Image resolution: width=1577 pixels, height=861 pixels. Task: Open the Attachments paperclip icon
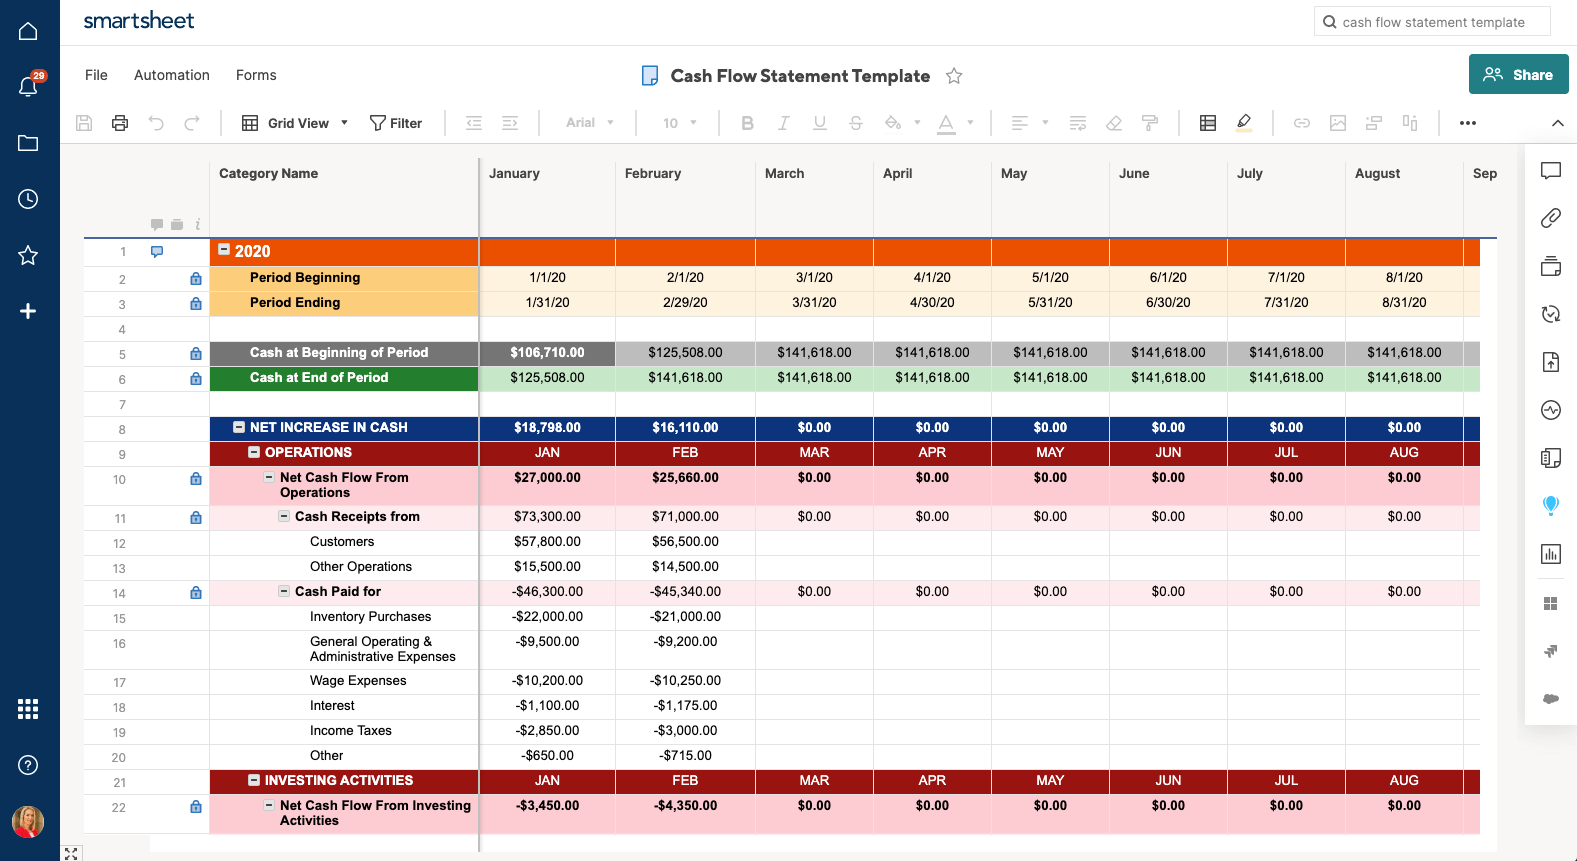1550,218
